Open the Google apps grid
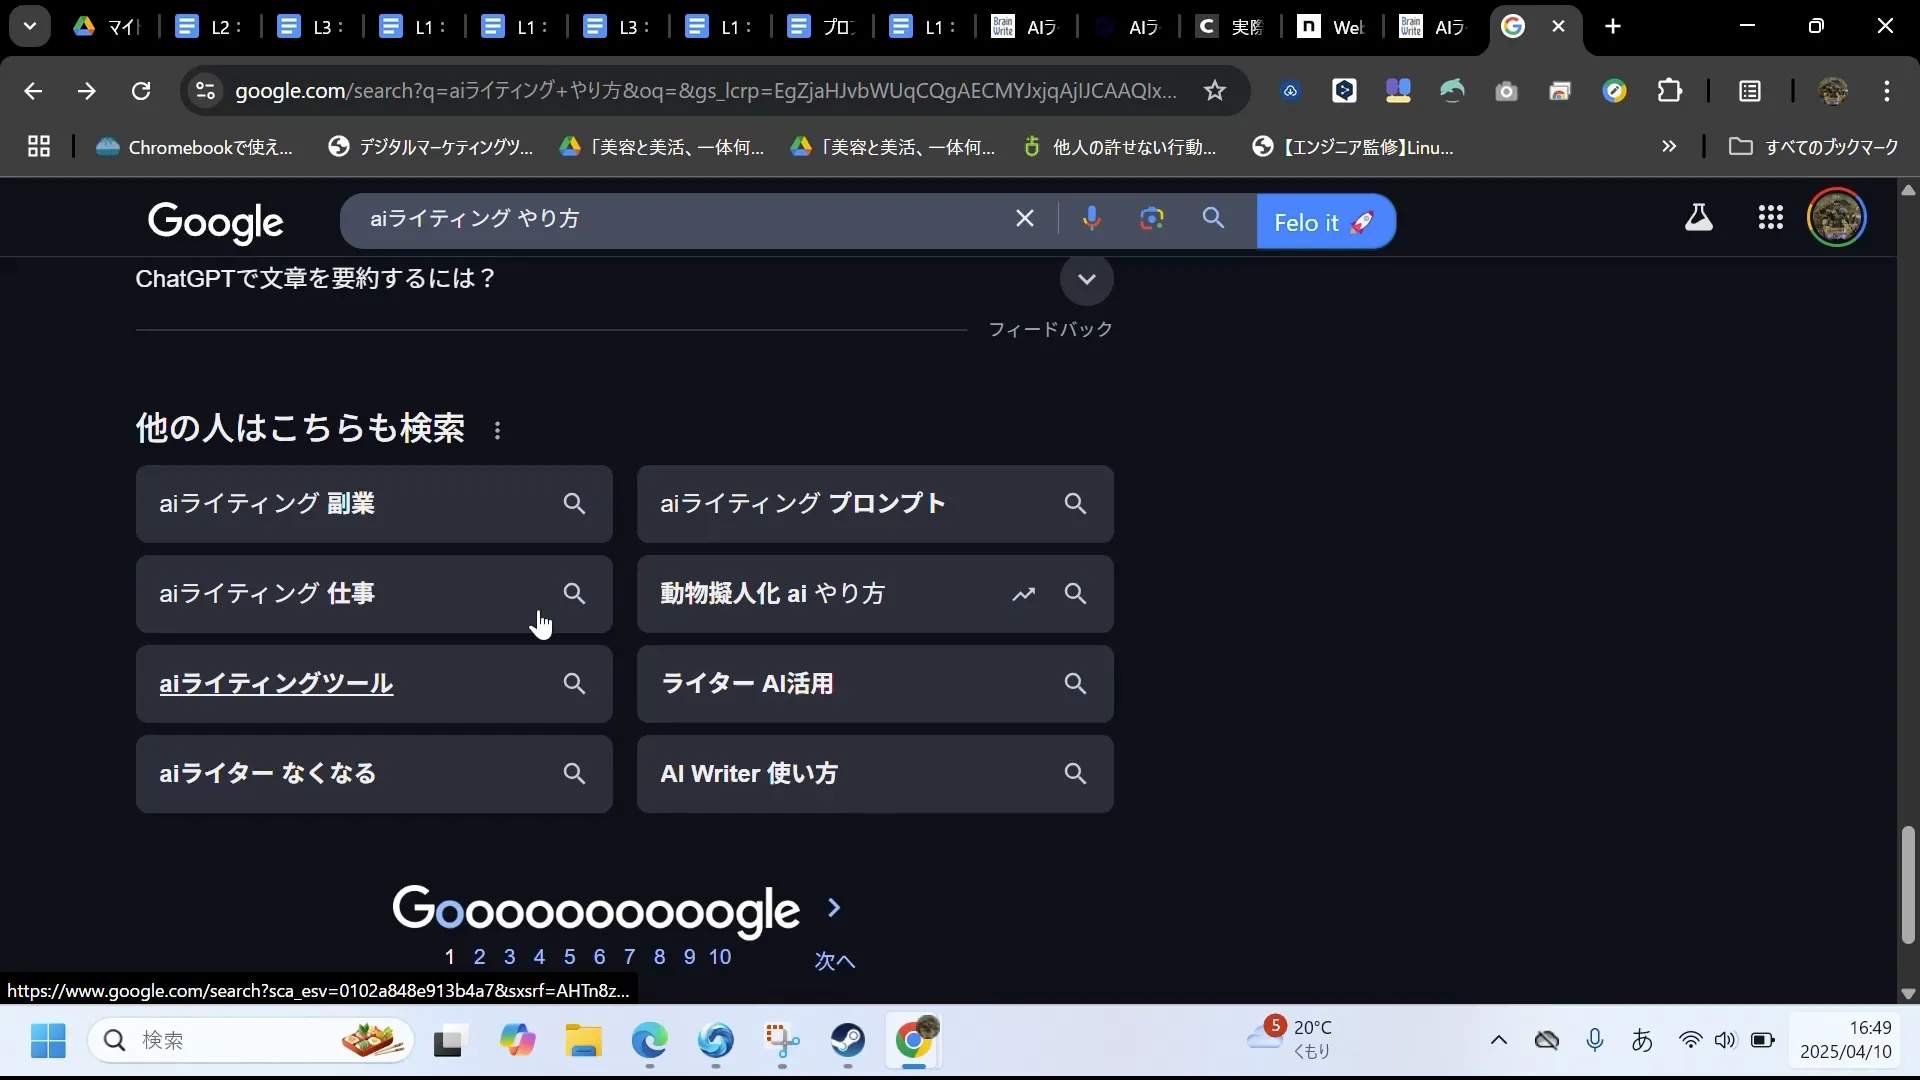 click(1771, 217)
